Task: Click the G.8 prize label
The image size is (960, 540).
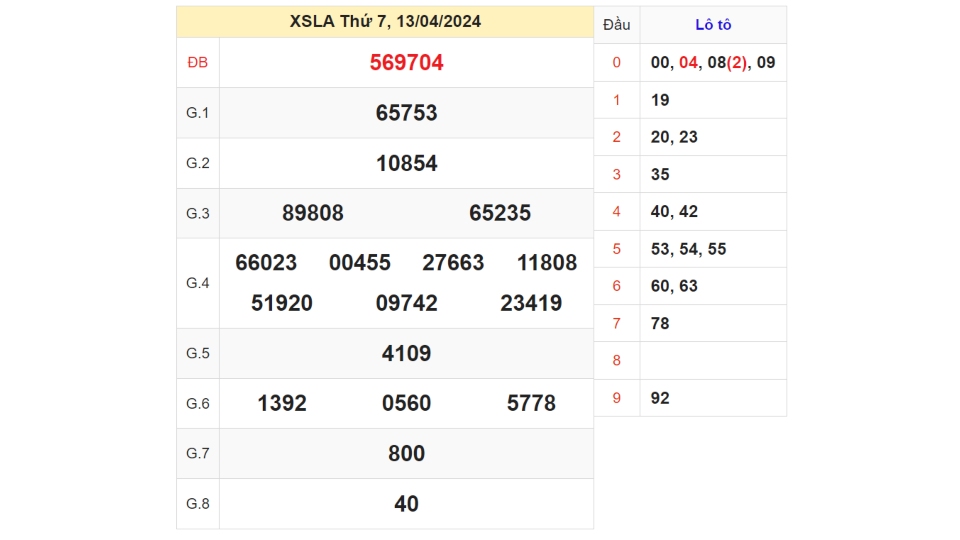Action: [x=198, y=504]
